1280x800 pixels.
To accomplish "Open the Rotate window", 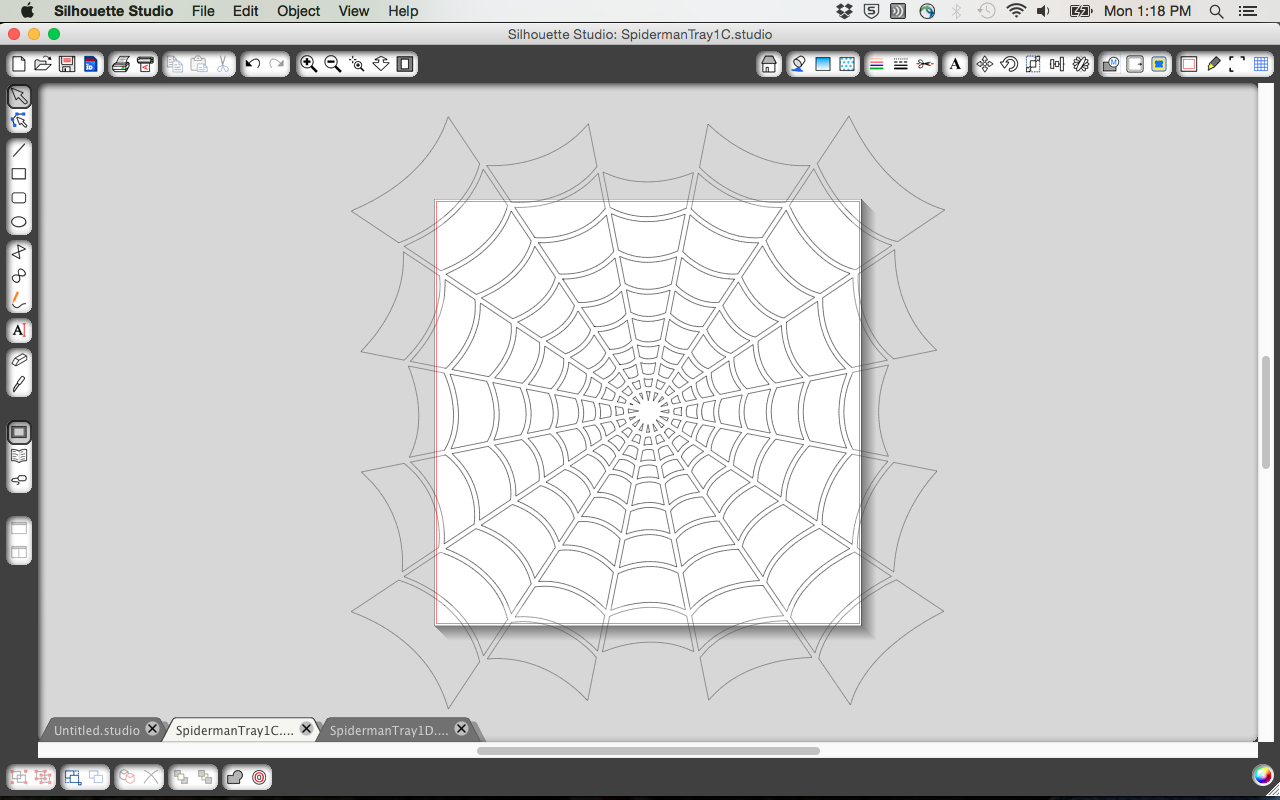I will point(1009,64).
